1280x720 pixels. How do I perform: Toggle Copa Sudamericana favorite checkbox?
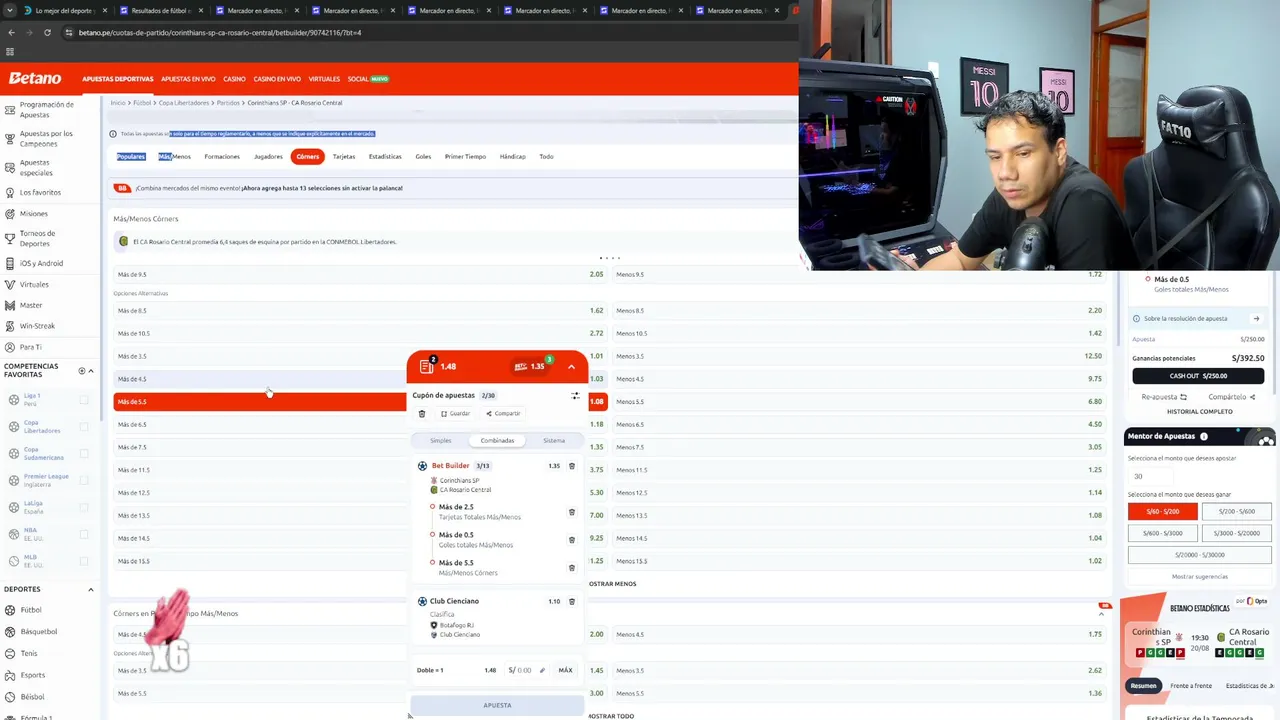[x=84, y=454]
